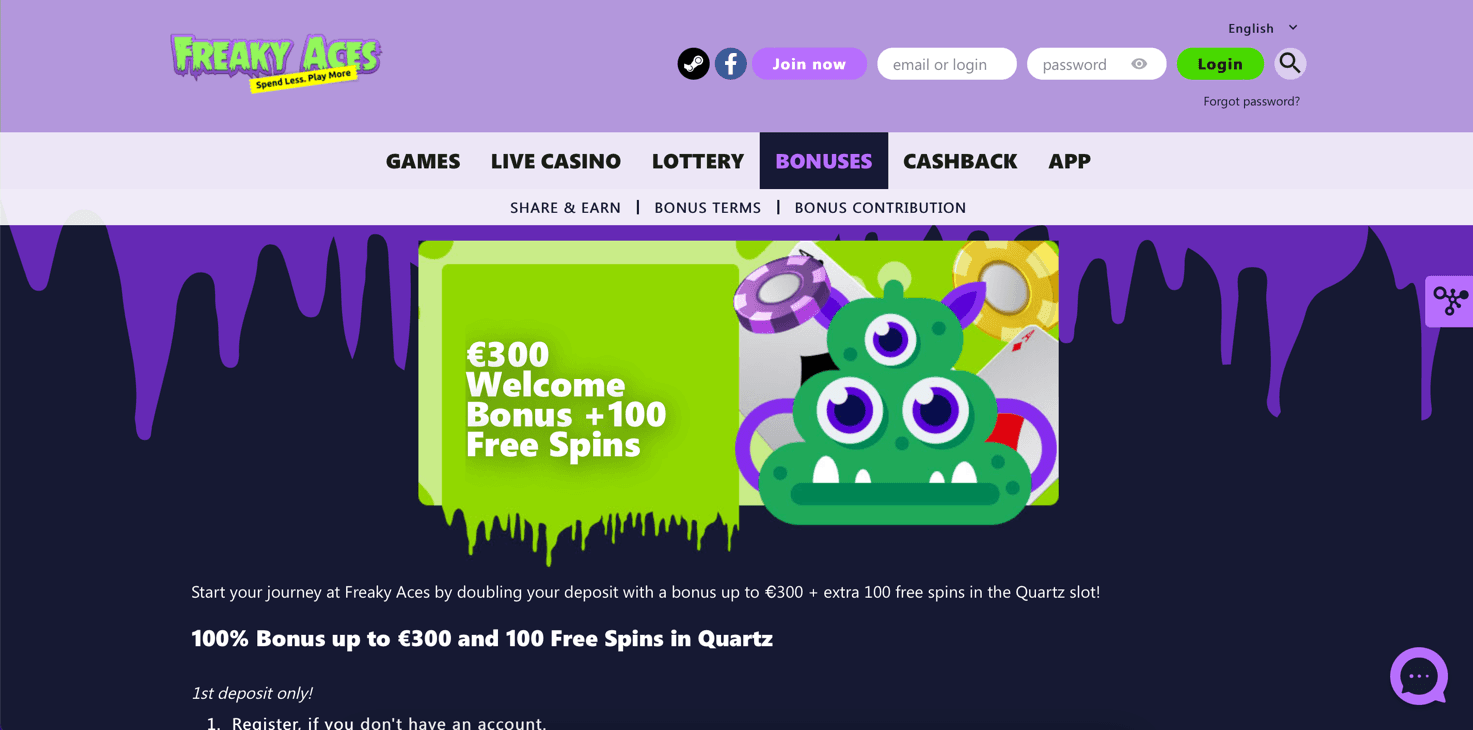Select the Lottery menu item

pos(698,161)
